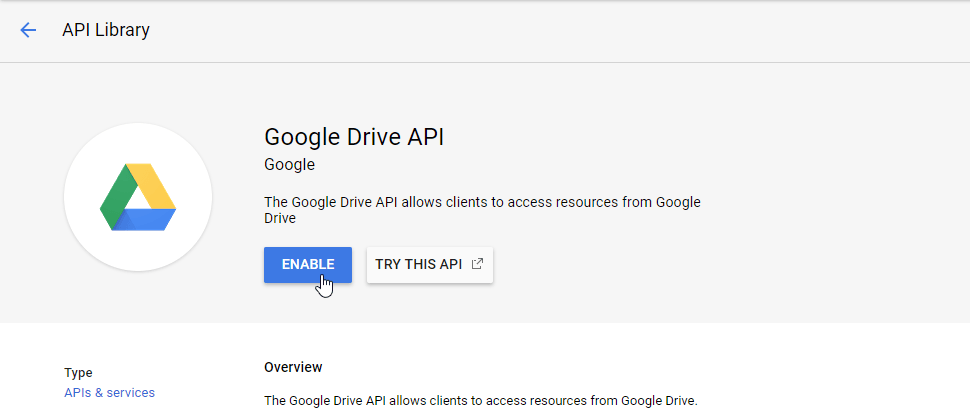The width and height of the screenshot is (970, 411).
Task: Click empty space right of TRY THIS API
Action: click(x=700, y=265)
